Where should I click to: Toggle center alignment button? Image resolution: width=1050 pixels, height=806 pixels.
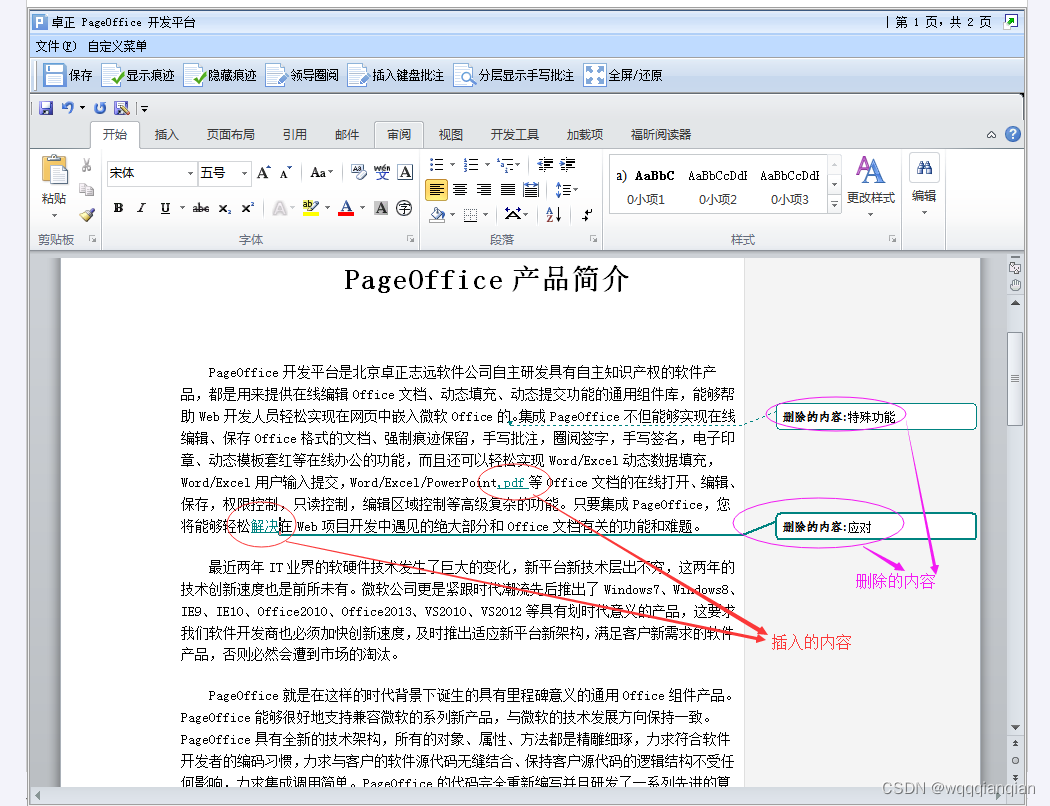coord(460,190)
